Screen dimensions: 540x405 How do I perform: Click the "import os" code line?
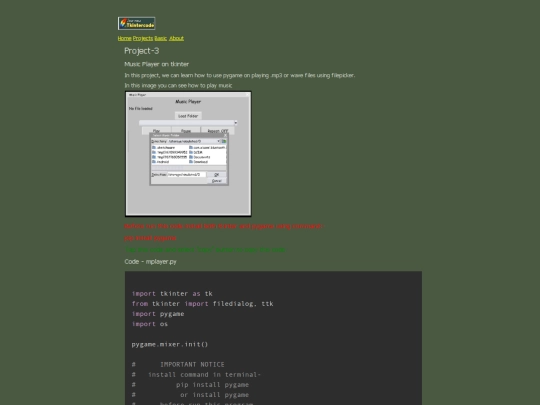tap(149, 324)
